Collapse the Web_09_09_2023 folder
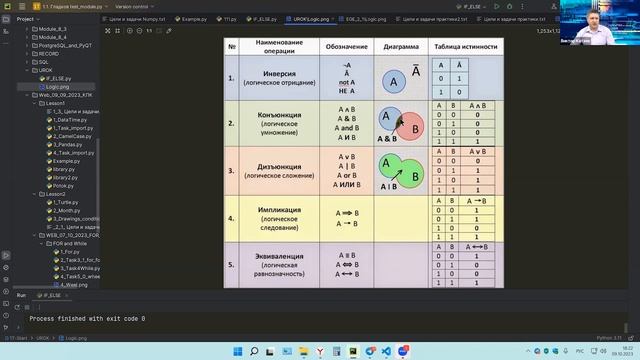 point(27,95)
